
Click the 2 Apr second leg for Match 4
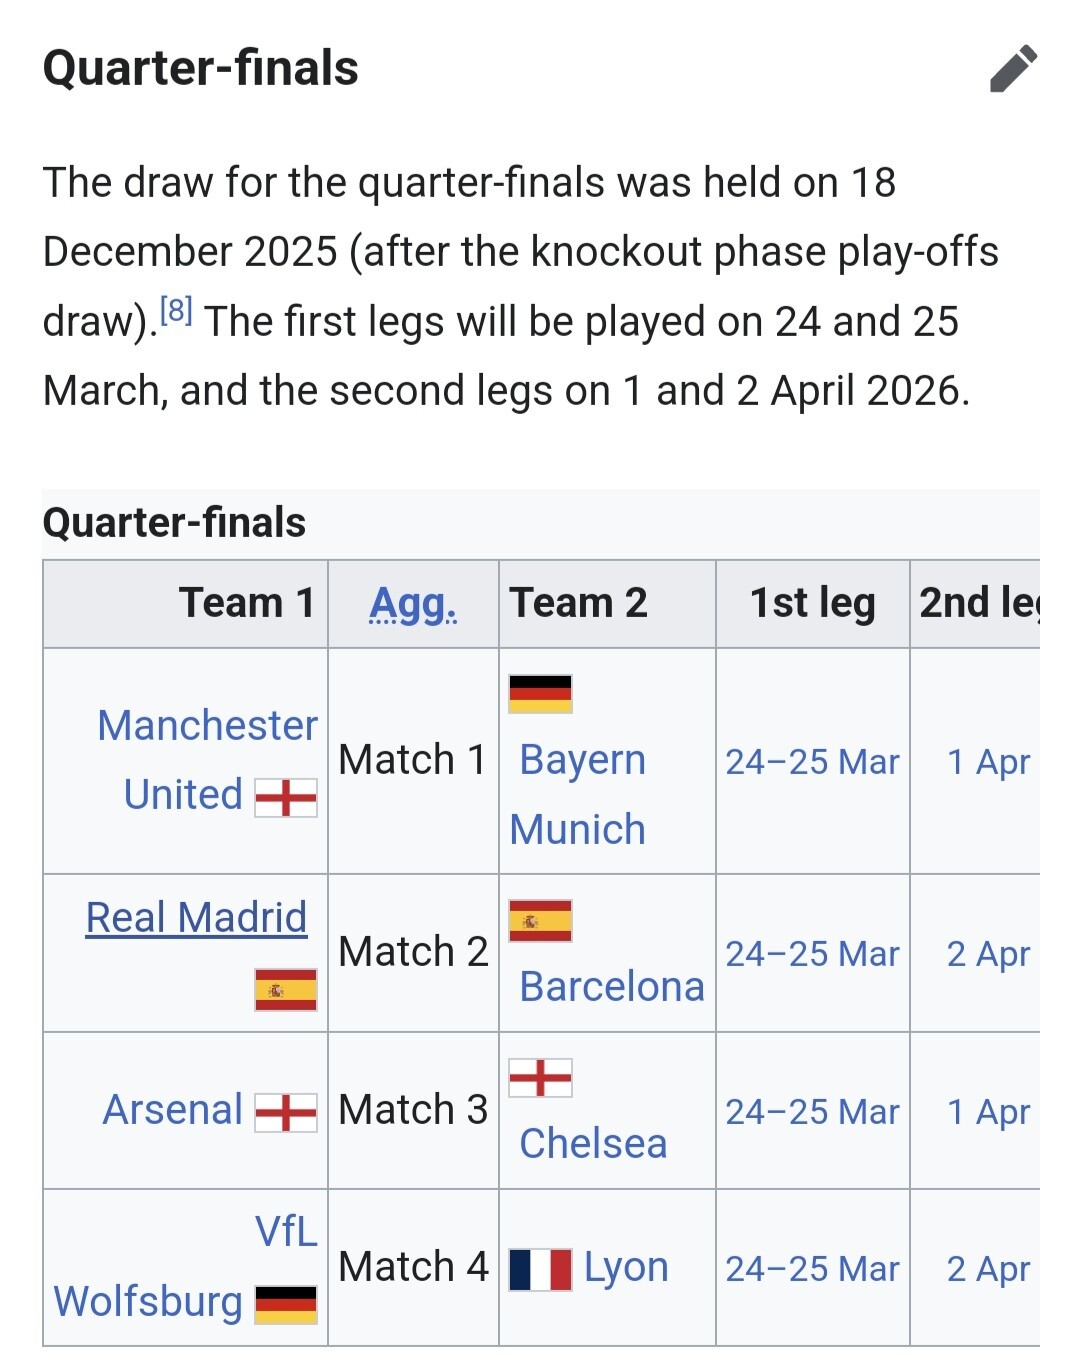point(988,1269)
